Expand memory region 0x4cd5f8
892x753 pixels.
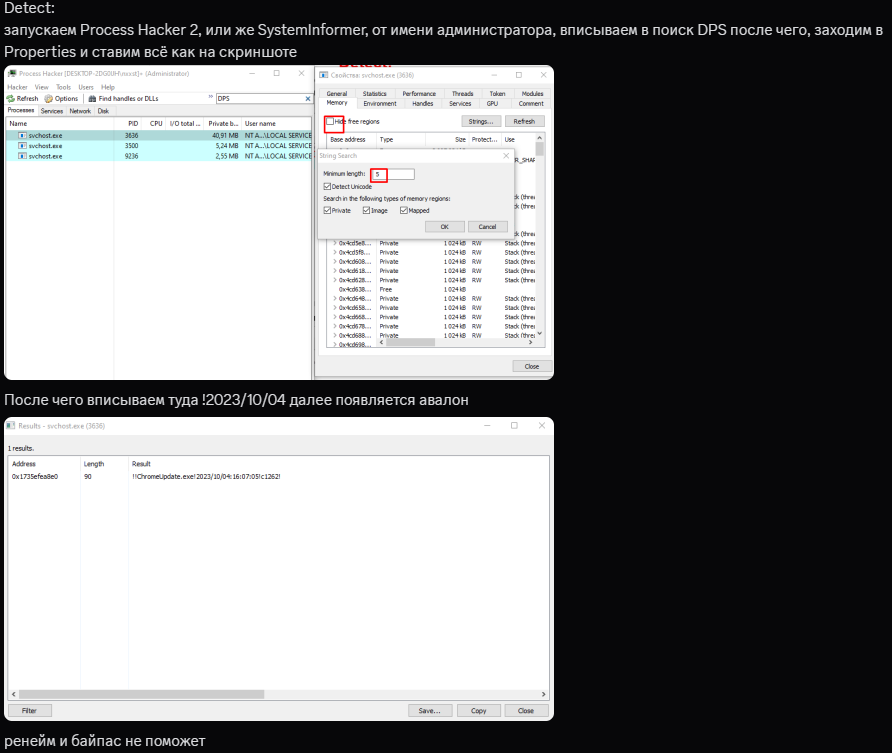click(x=334, y=252)
